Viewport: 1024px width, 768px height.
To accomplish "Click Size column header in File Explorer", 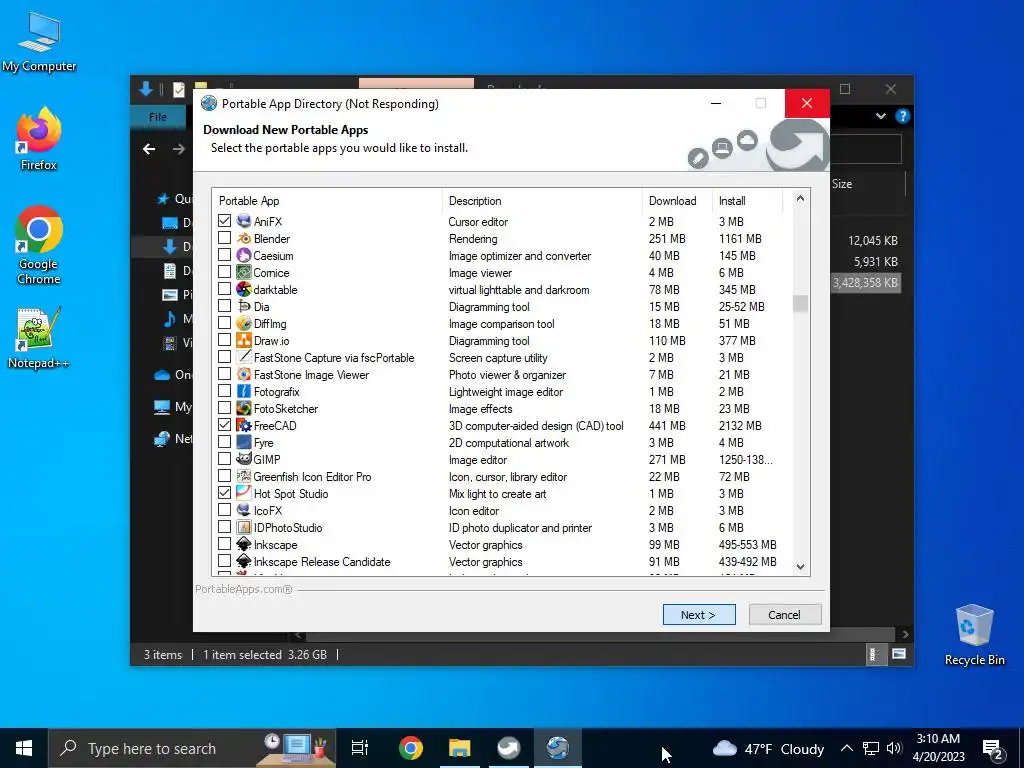I will [x=842, y=184].
